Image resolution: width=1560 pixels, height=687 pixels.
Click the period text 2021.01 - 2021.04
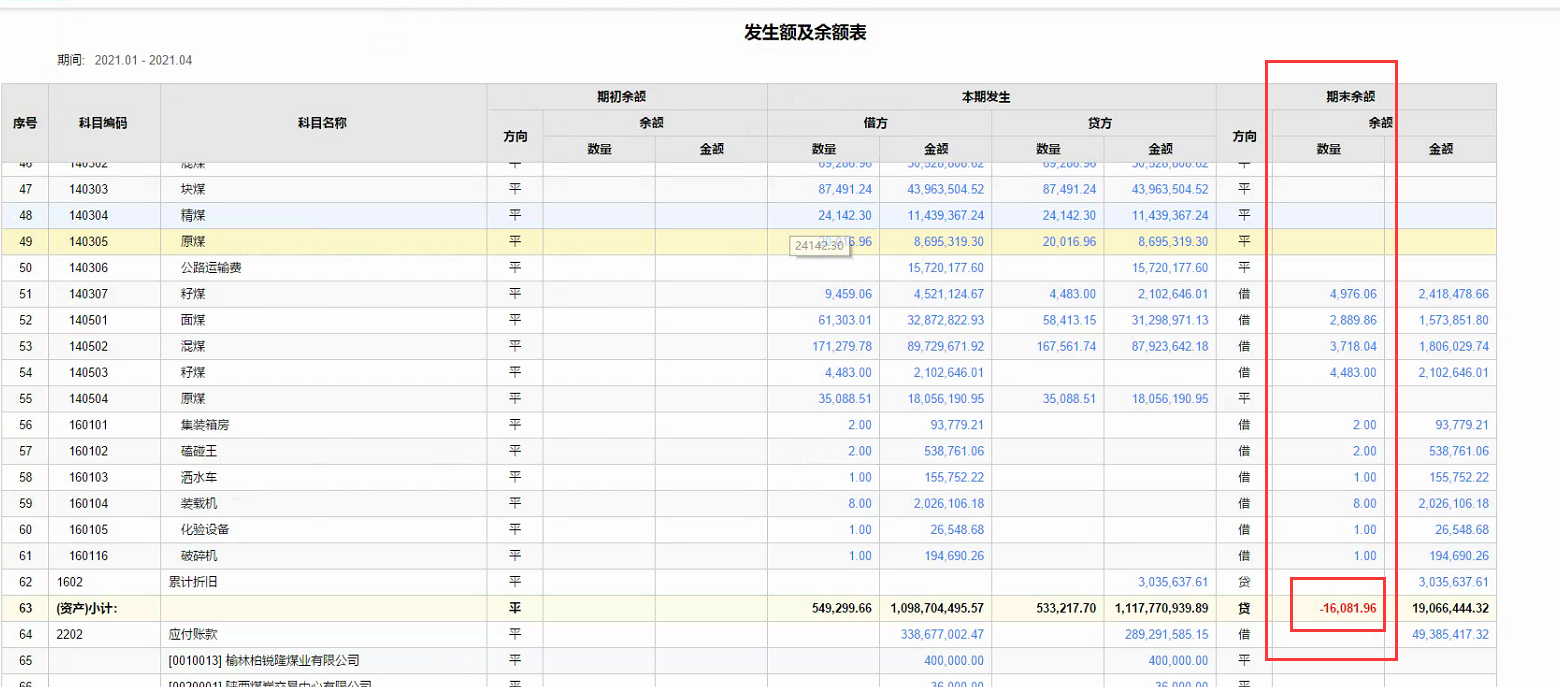(143, 60)
